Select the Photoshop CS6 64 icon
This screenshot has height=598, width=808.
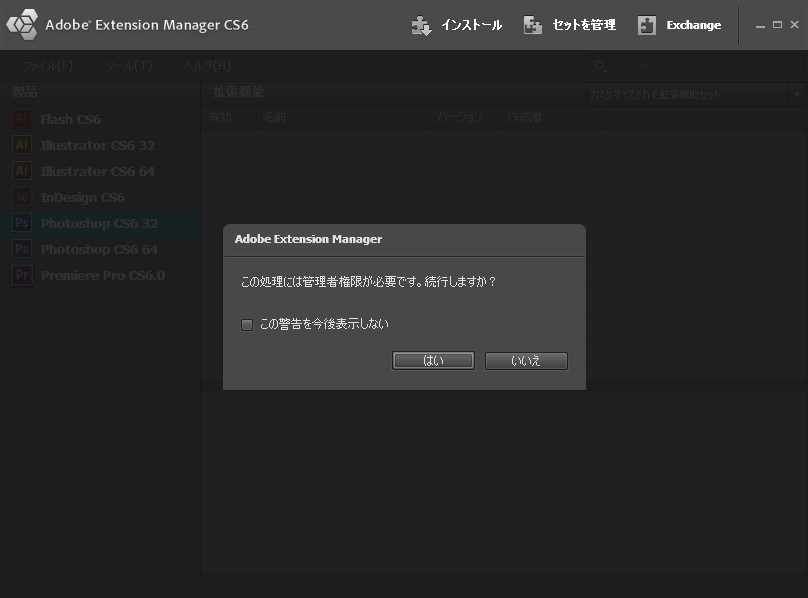[22, 249]
